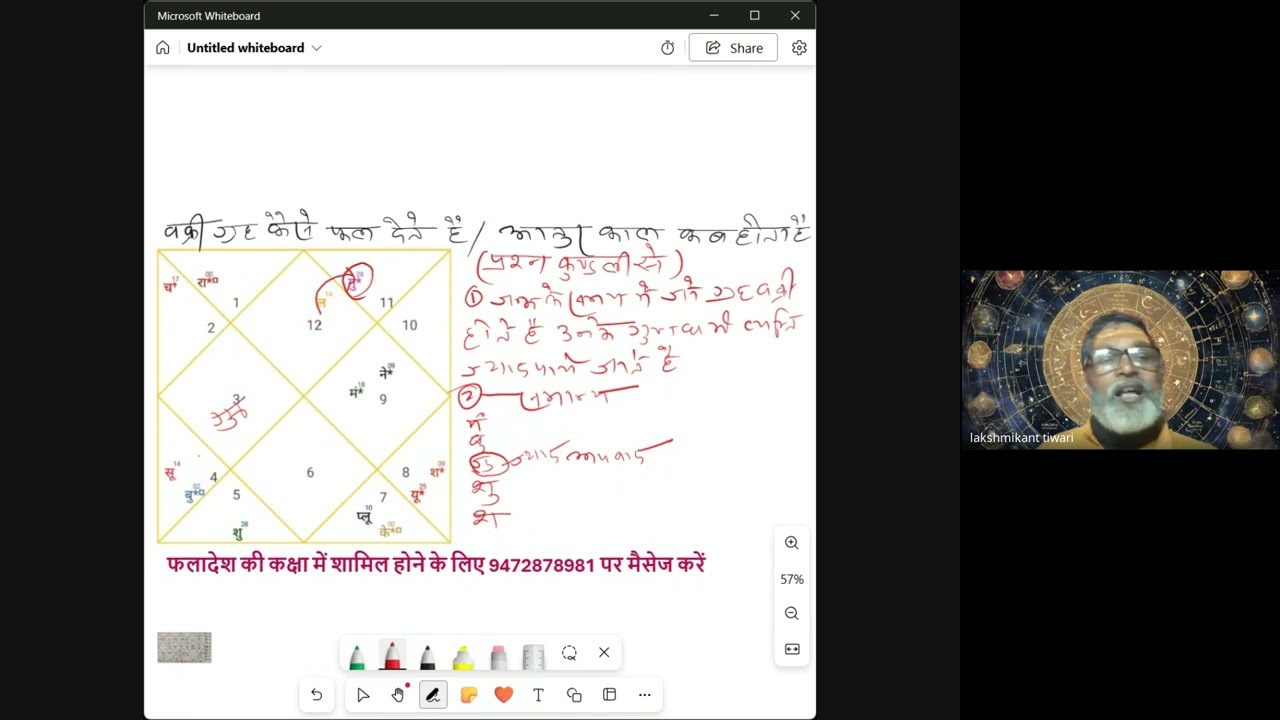
Task: Select the small pasted image thumbnail
Action: click(x=184, y=647)
